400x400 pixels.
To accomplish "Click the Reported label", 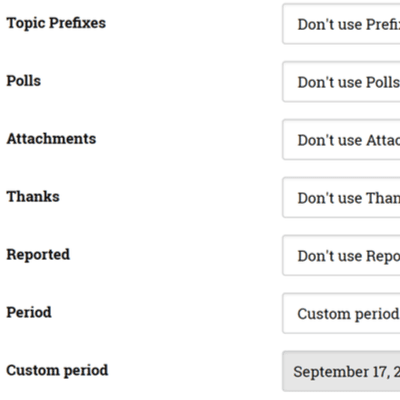I will pos(38,255).
